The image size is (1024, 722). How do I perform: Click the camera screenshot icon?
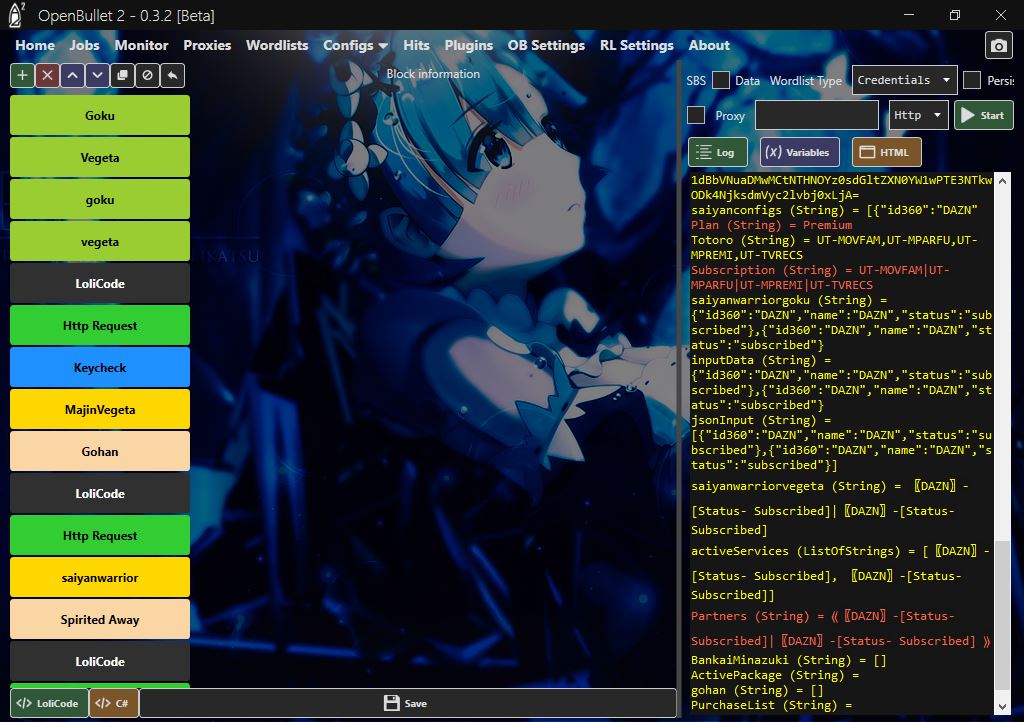(998, 46)
